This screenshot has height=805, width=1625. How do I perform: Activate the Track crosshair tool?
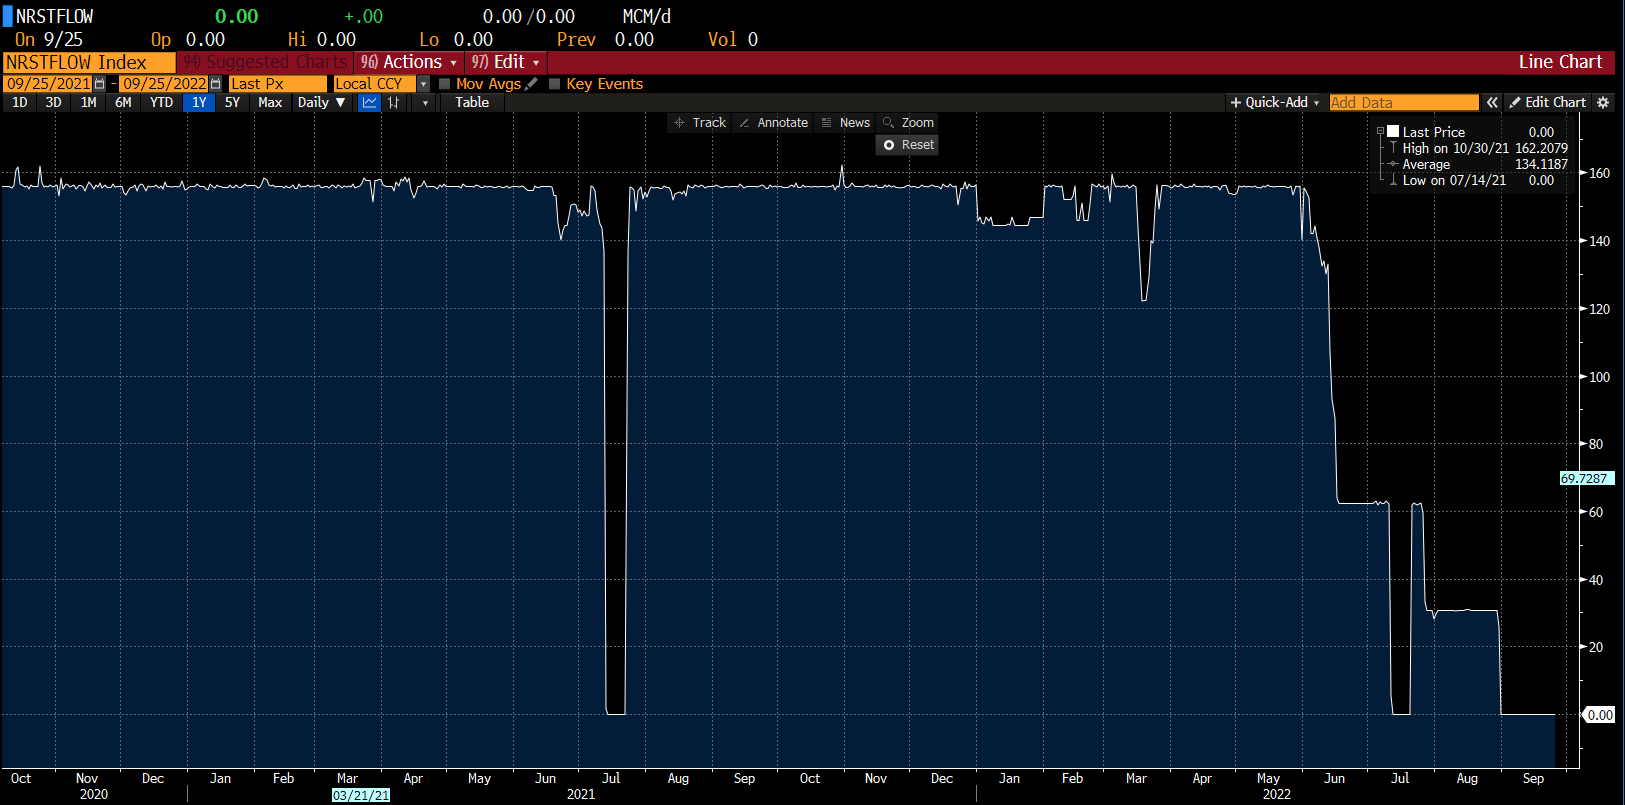699,123
